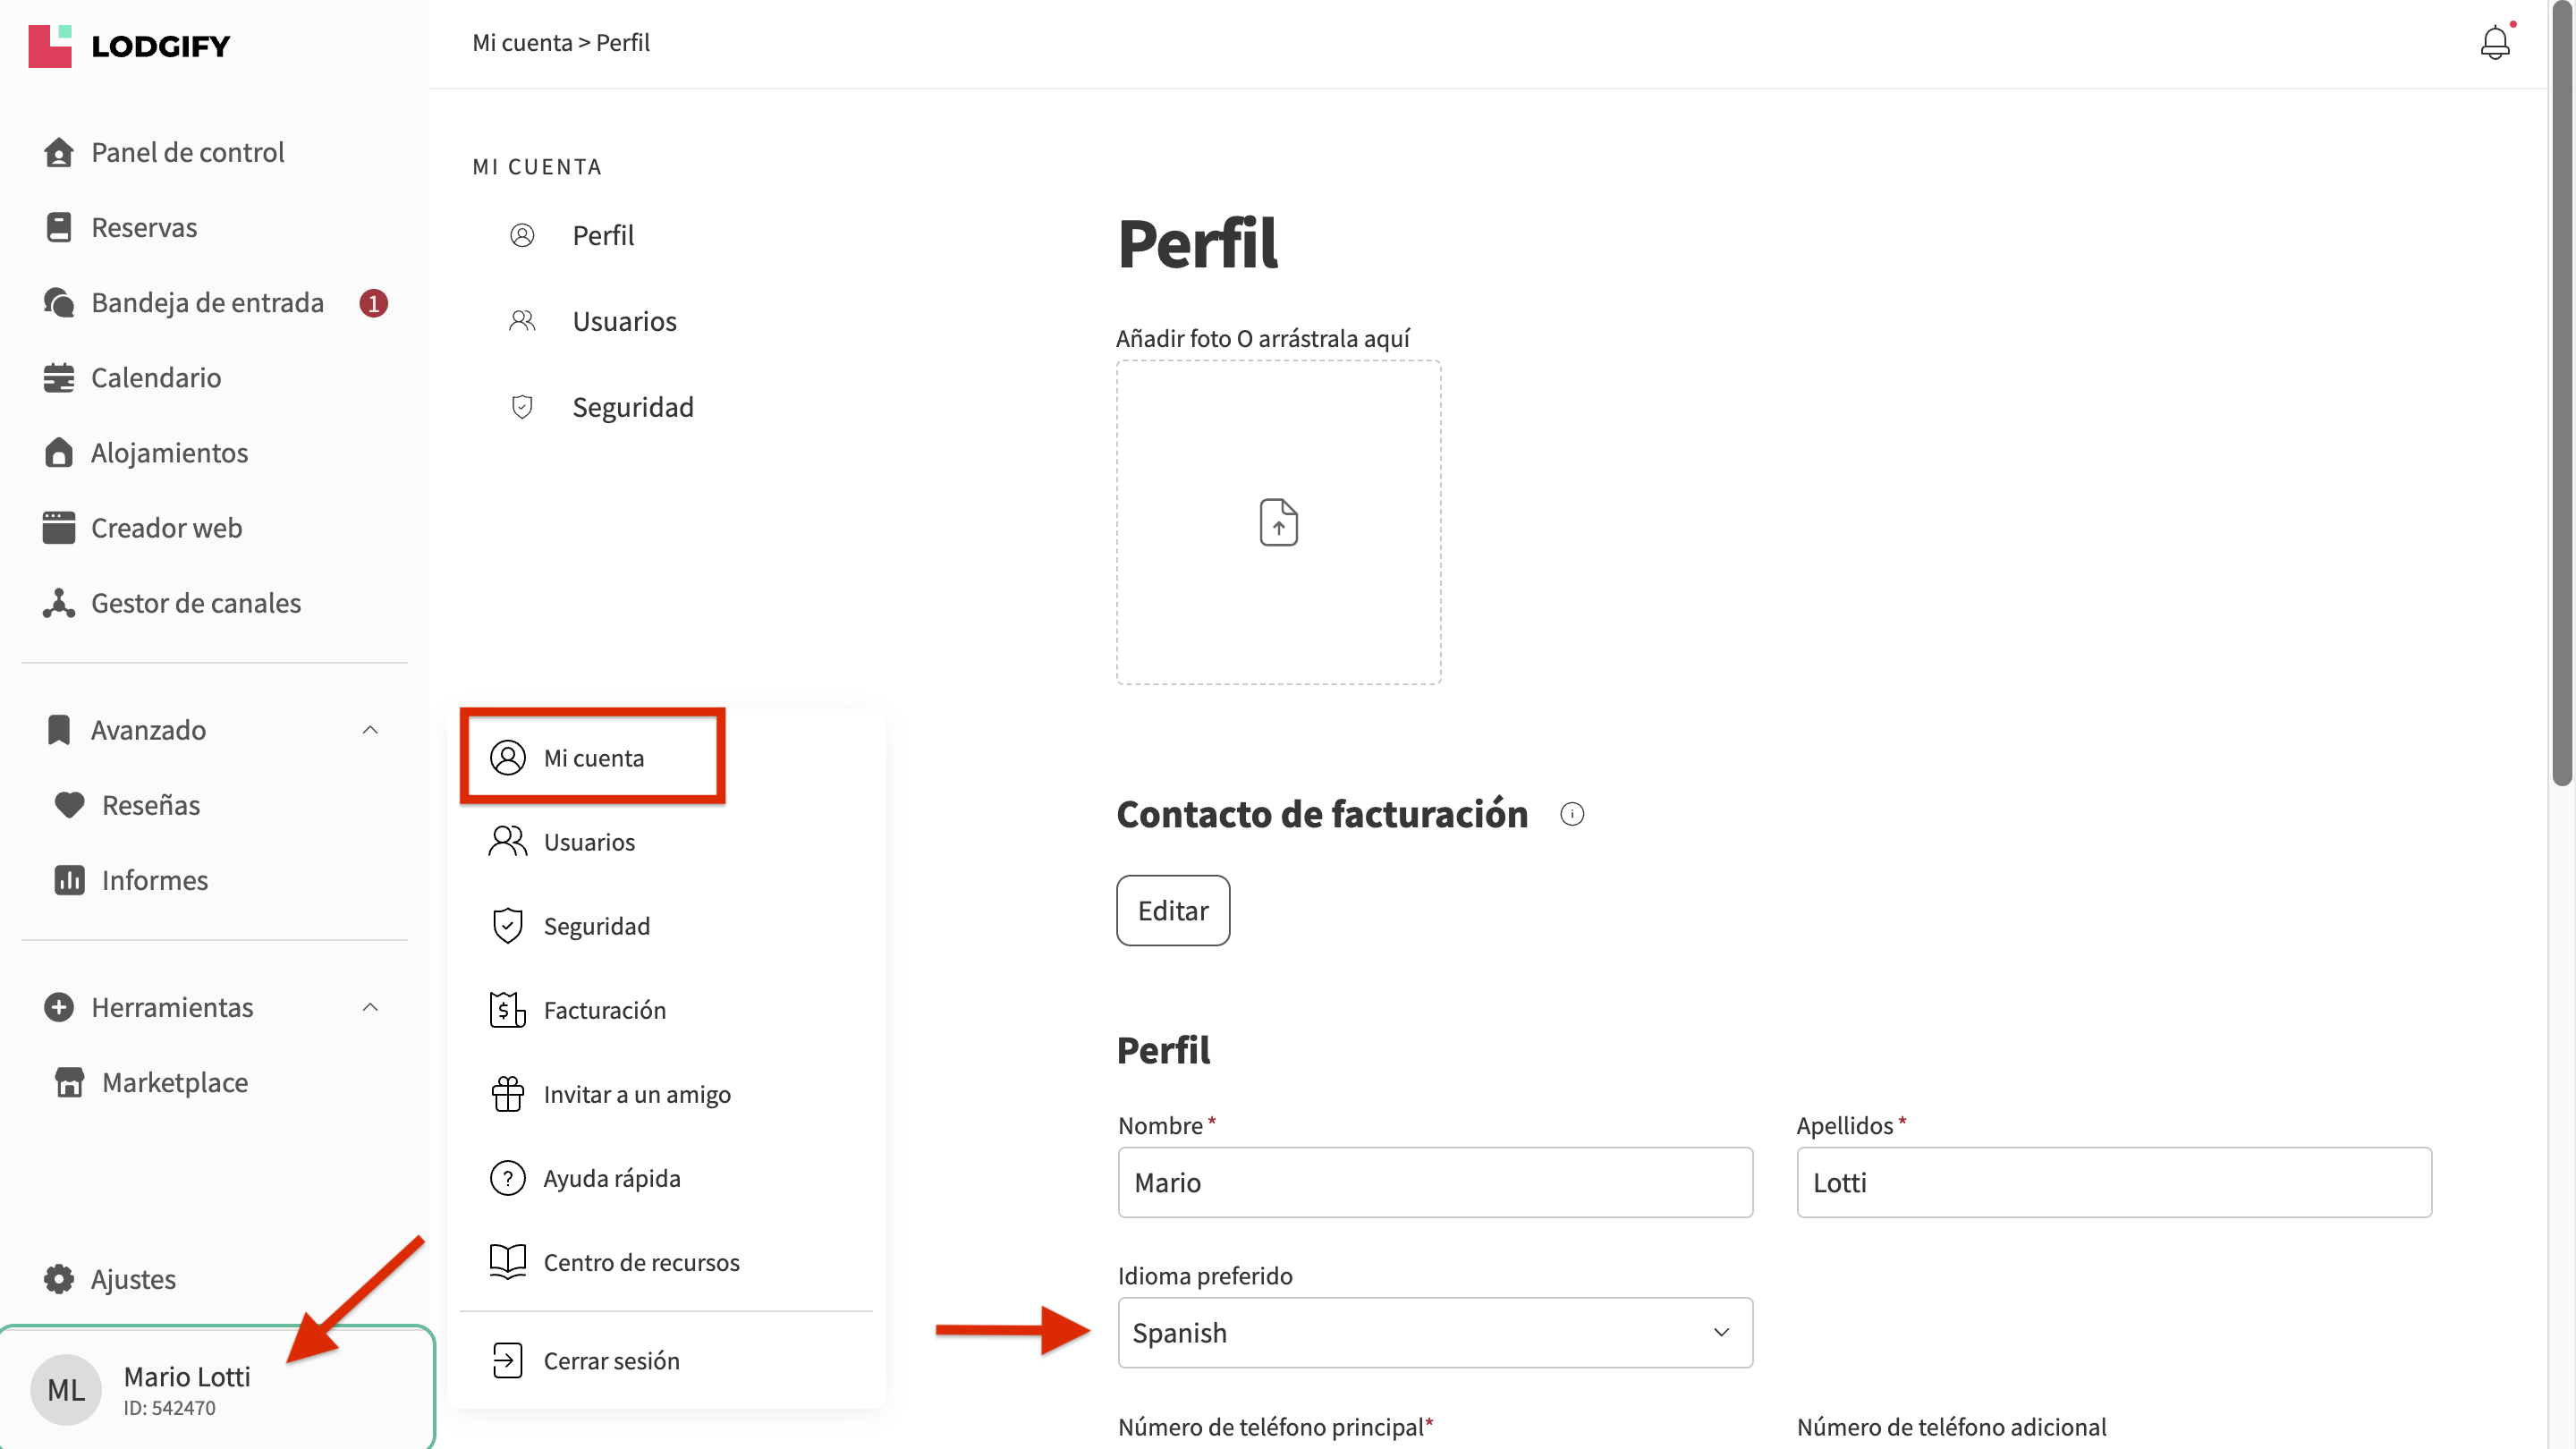2576x1449 pixels.
Task: Click the Ajustes gear icon
Action: point(59,1279)
